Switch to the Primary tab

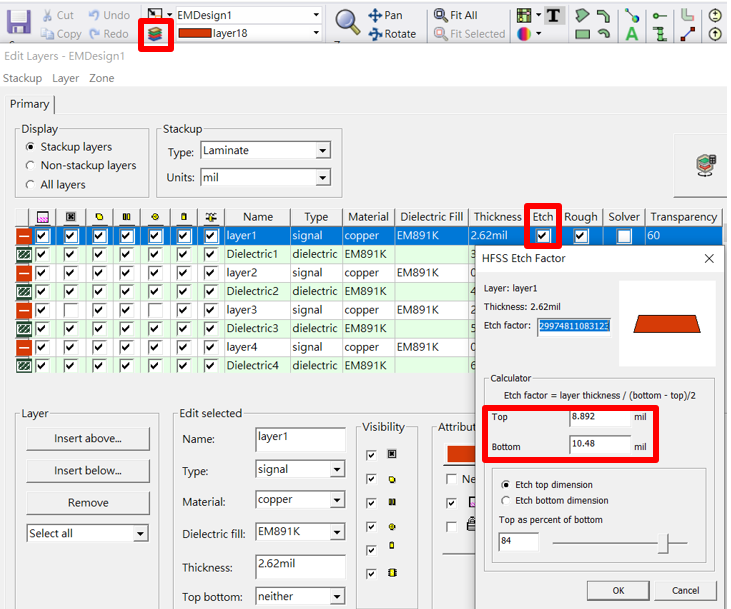coord(29,104)
